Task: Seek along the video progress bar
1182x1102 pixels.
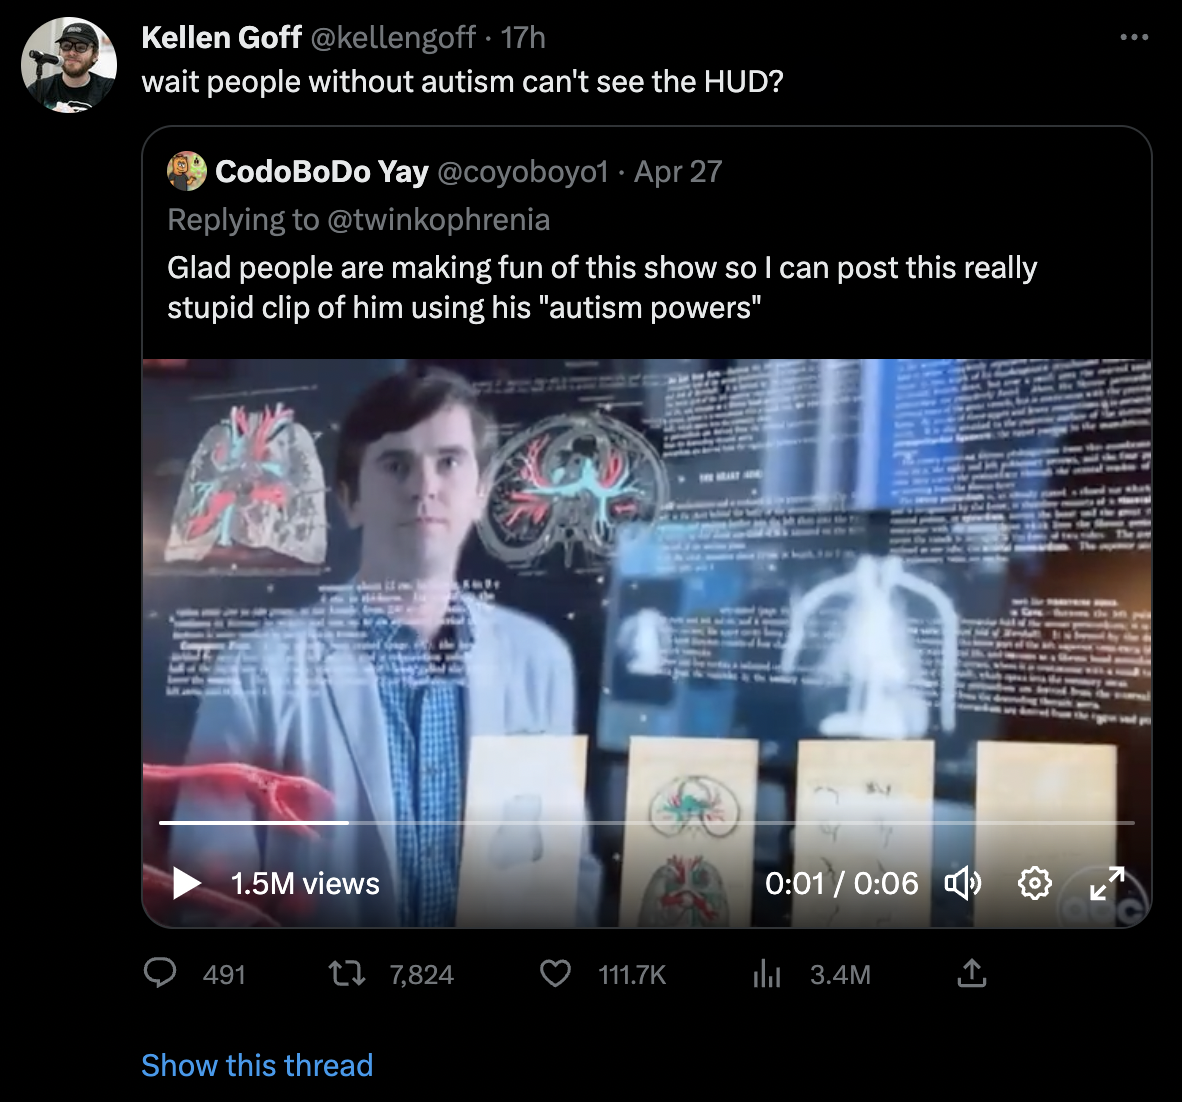Action: [646, 823]
